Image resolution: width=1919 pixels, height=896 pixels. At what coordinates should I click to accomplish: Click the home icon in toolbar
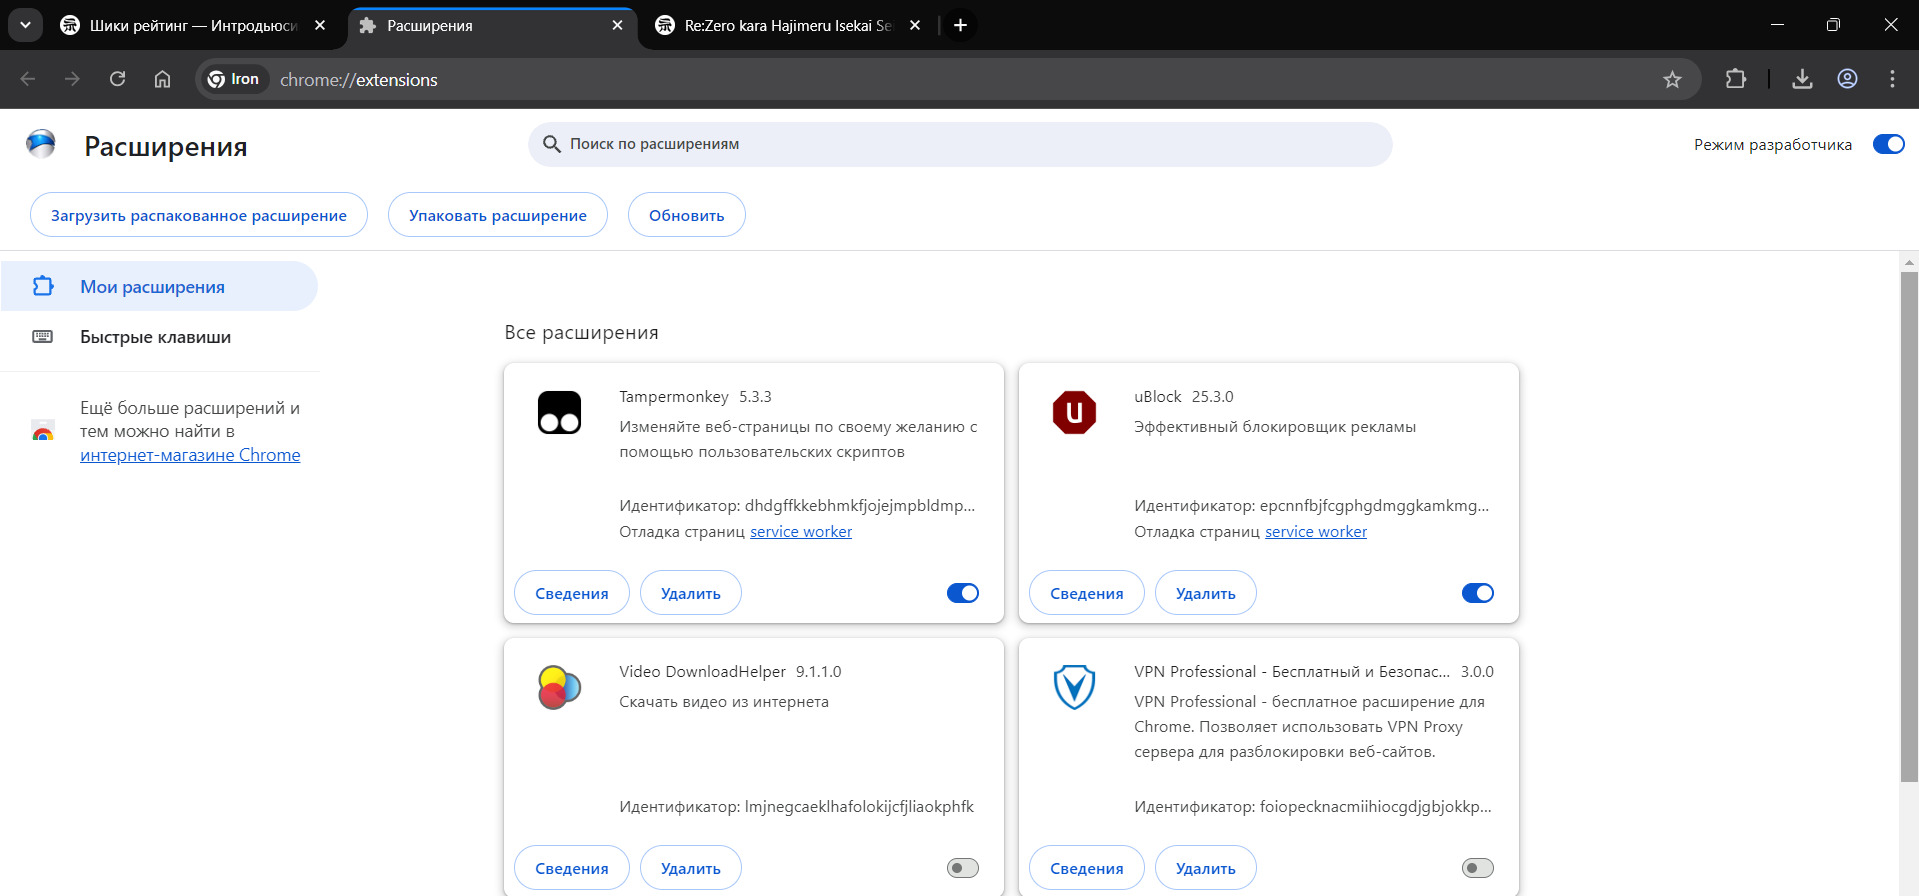[x=162, y=79]
